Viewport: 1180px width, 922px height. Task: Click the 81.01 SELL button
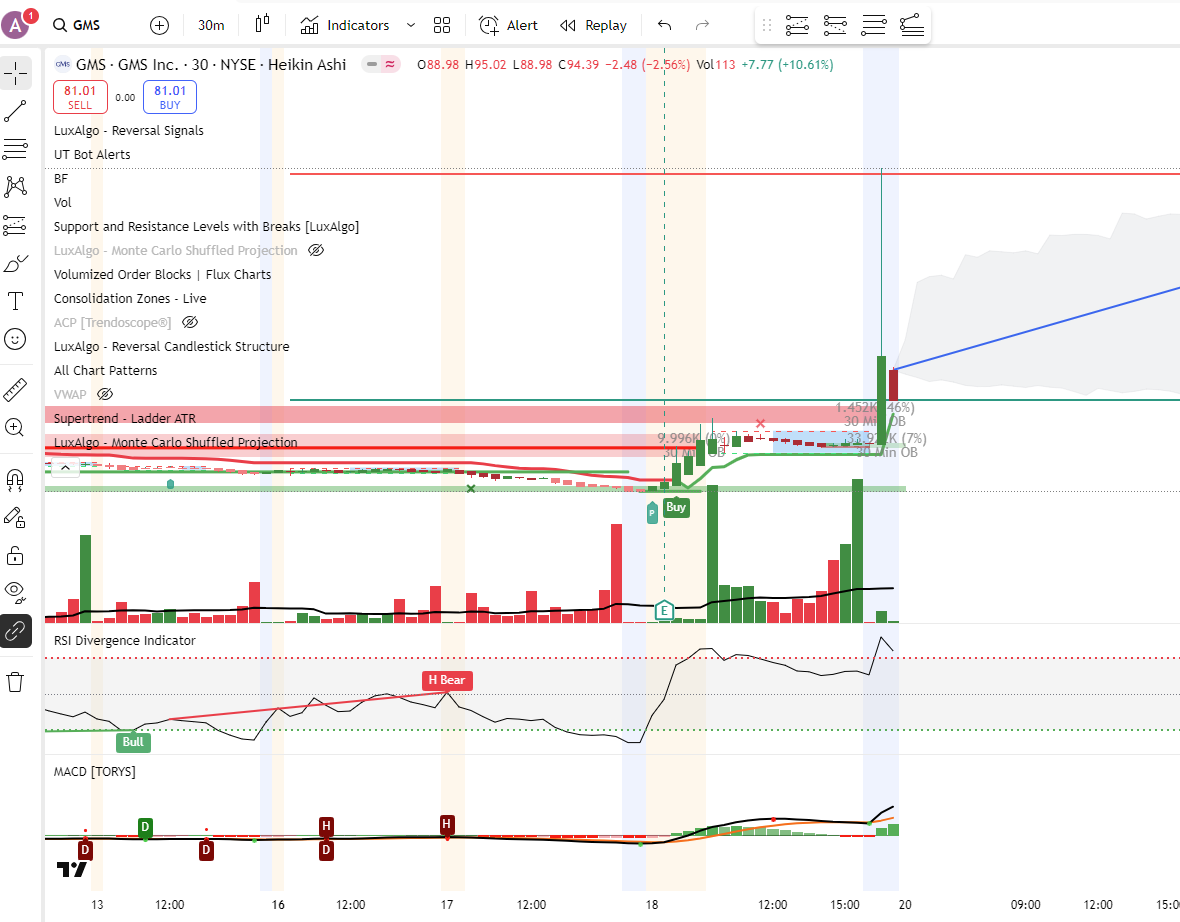(80, 97)
